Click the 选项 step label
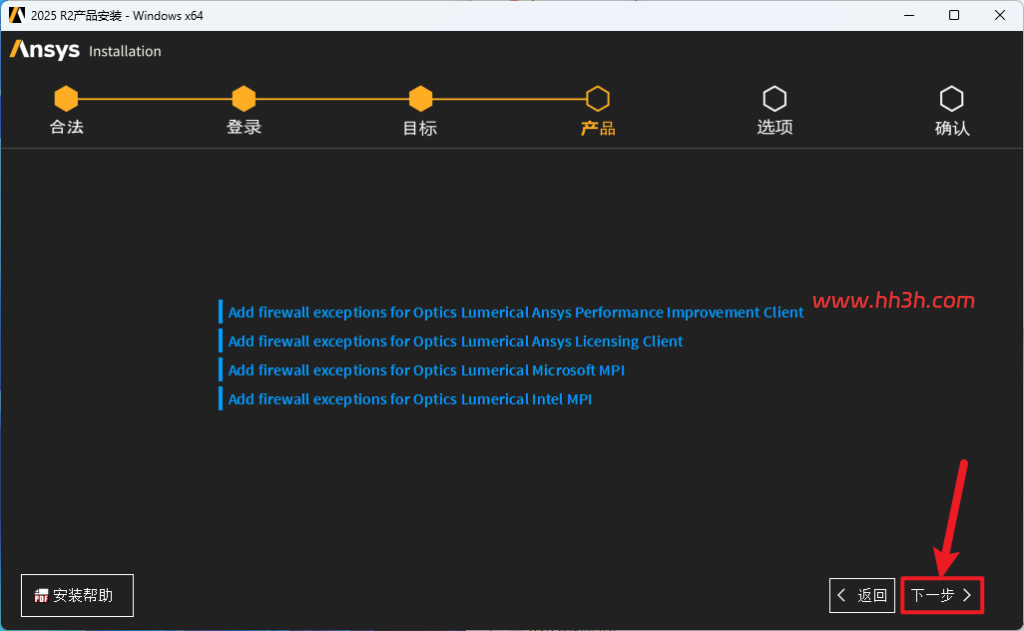This screenshot has width=1024, height=631. pyautogui.click(x=775, y=127)
